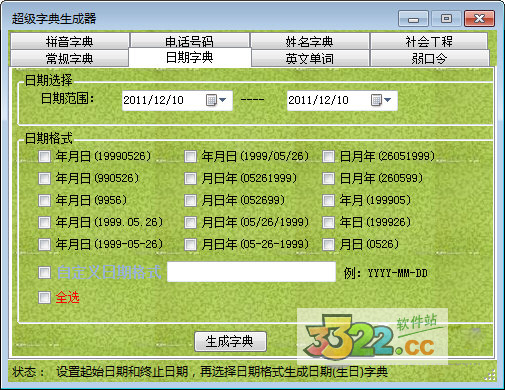Screen dimensions: 505x390
Task: Switch to the 拼音字典 tab
Action: coord(70,41)
